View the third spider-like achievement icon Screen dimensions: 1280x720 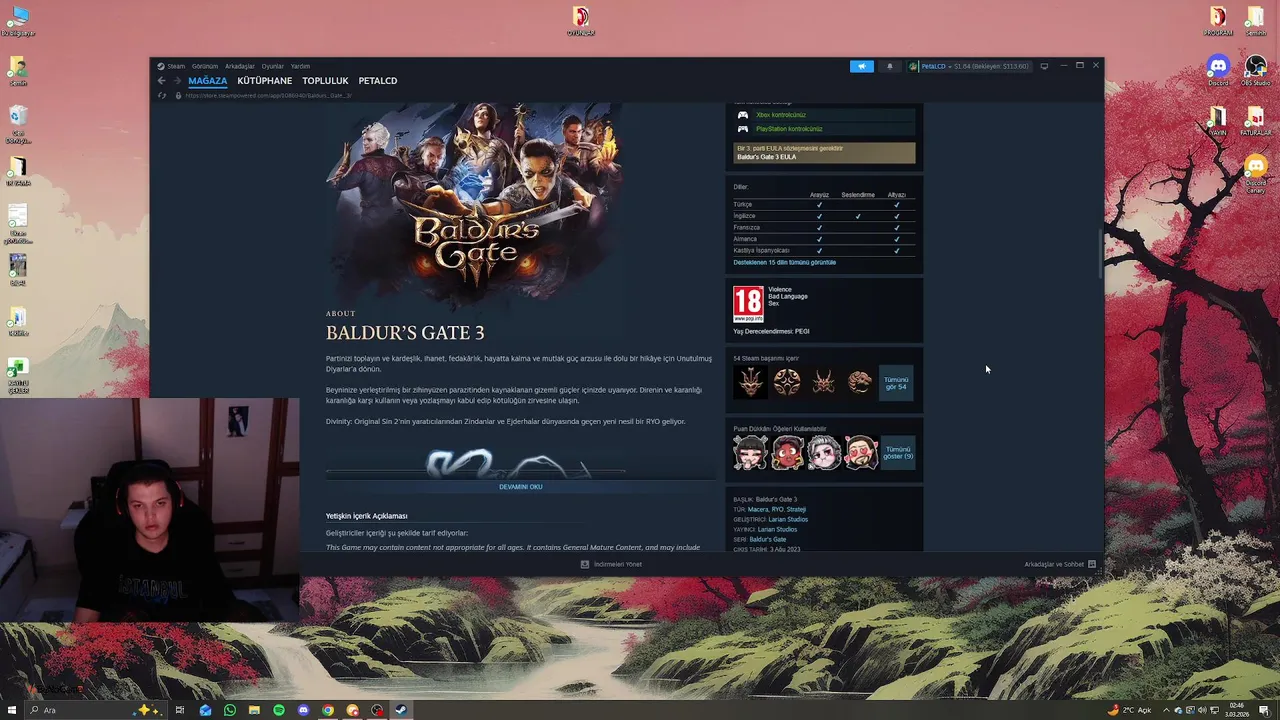click(823, 381)
